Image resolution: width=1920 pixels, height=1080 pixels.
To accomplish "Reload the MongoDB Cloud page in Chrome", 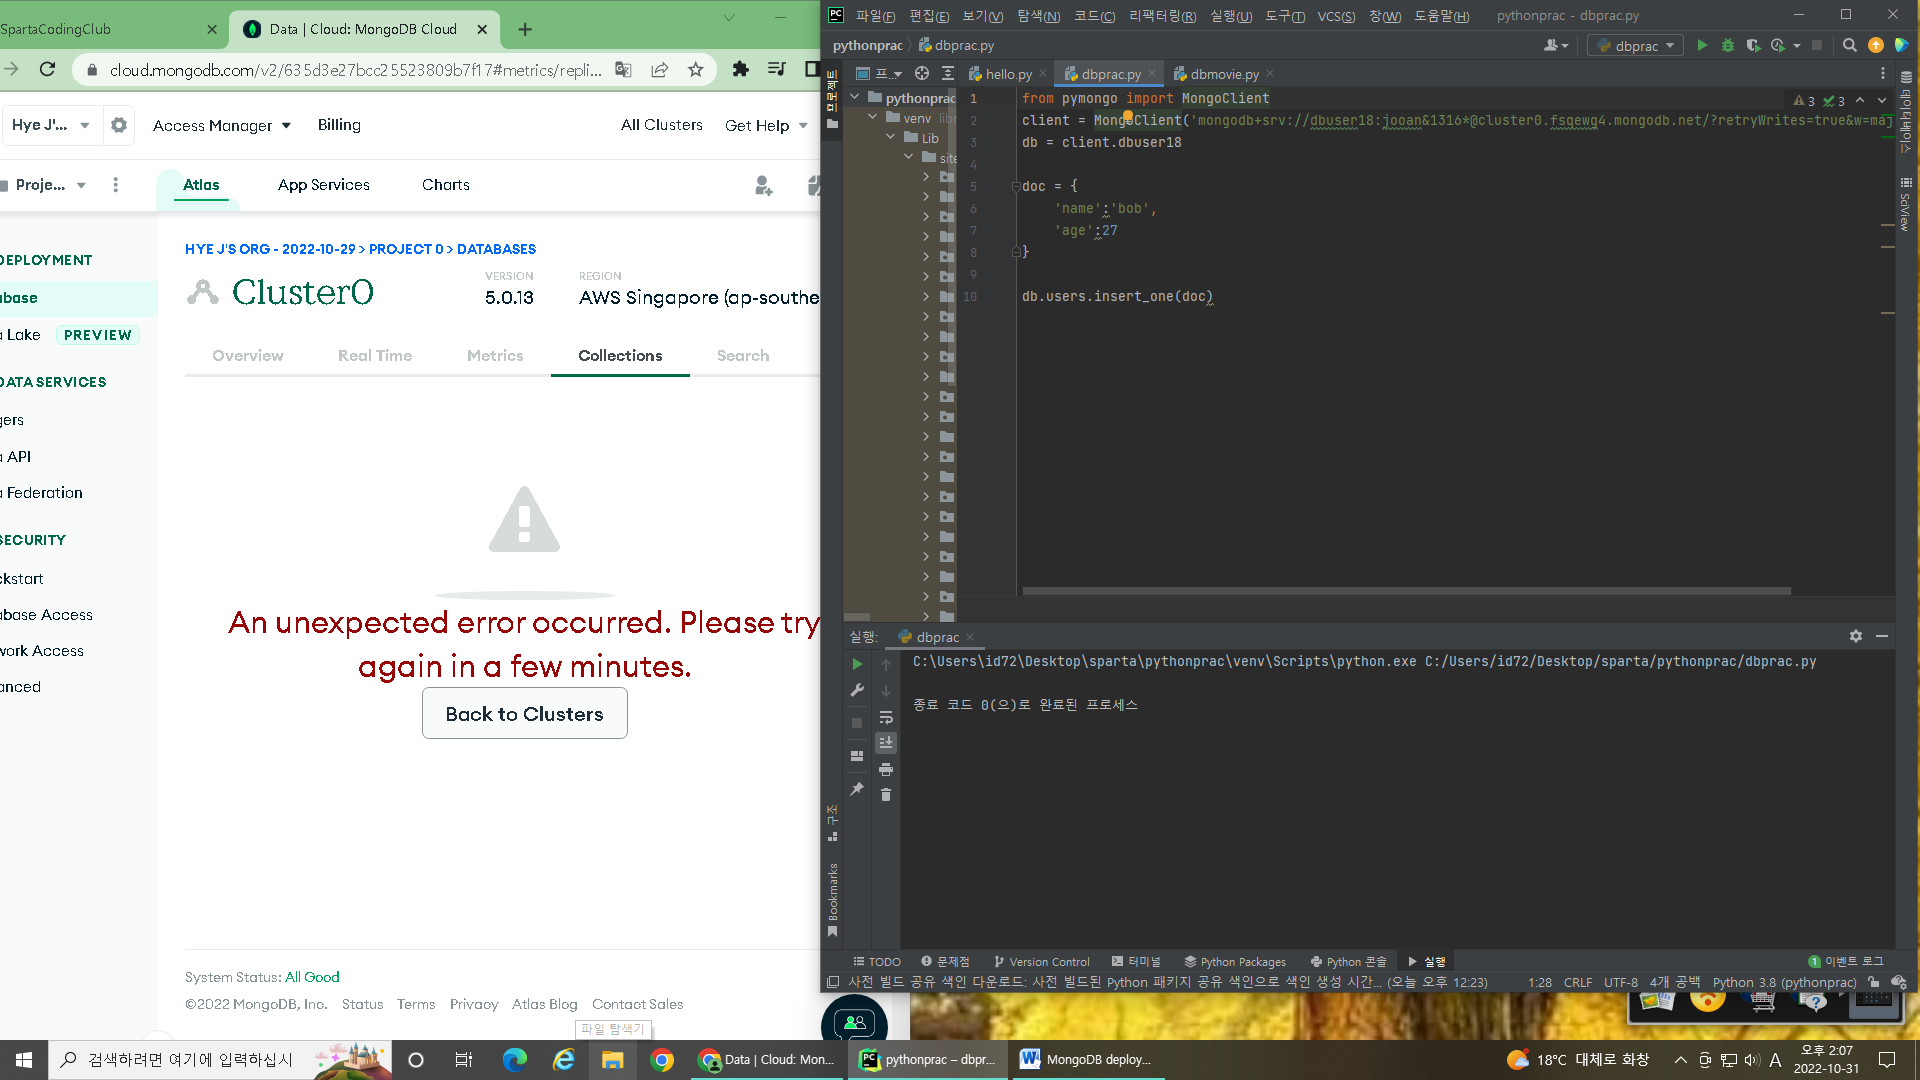I will coord(47,69).
